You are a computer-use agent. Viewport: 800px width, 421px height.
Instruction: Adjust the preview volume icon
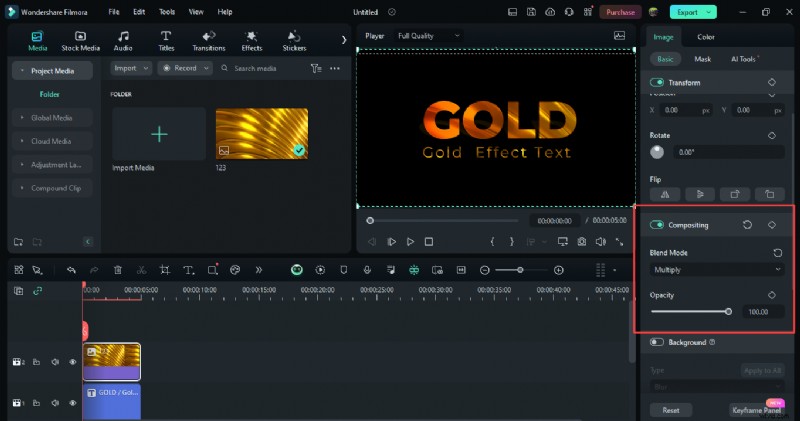point(601,242)
